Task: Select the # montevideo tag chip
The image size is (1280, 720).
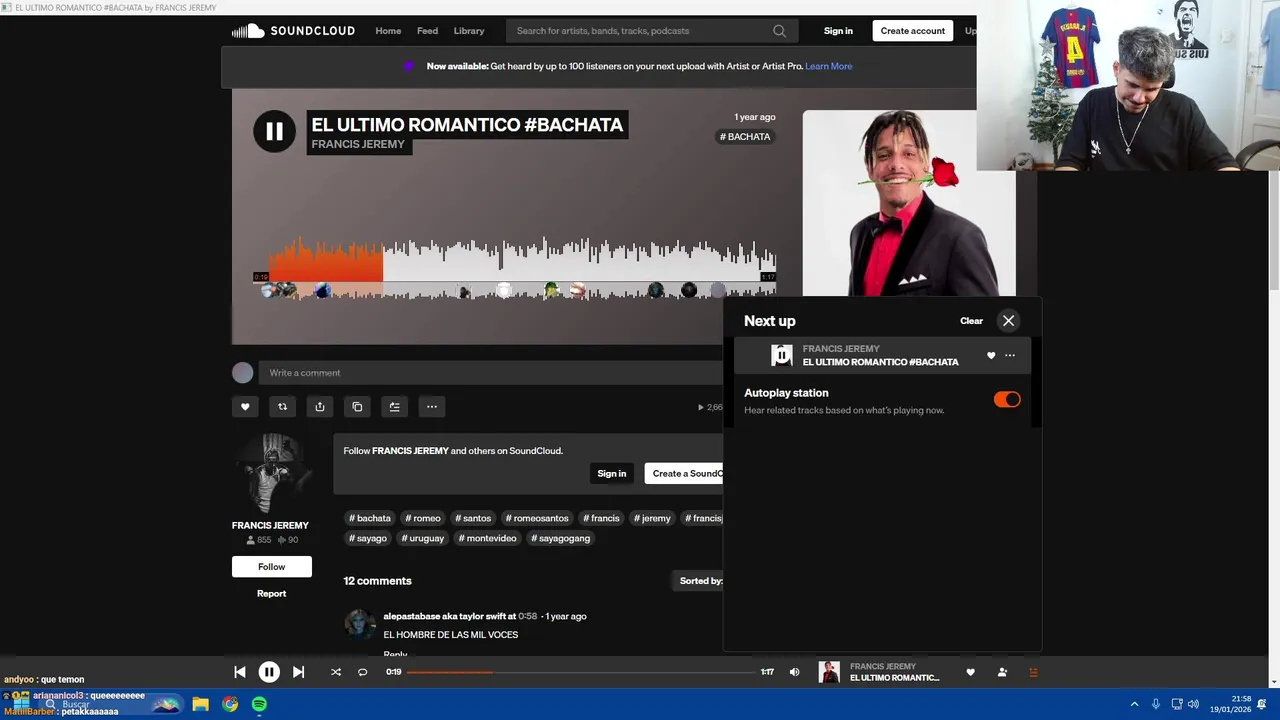Action: click(x=488, y=538)
